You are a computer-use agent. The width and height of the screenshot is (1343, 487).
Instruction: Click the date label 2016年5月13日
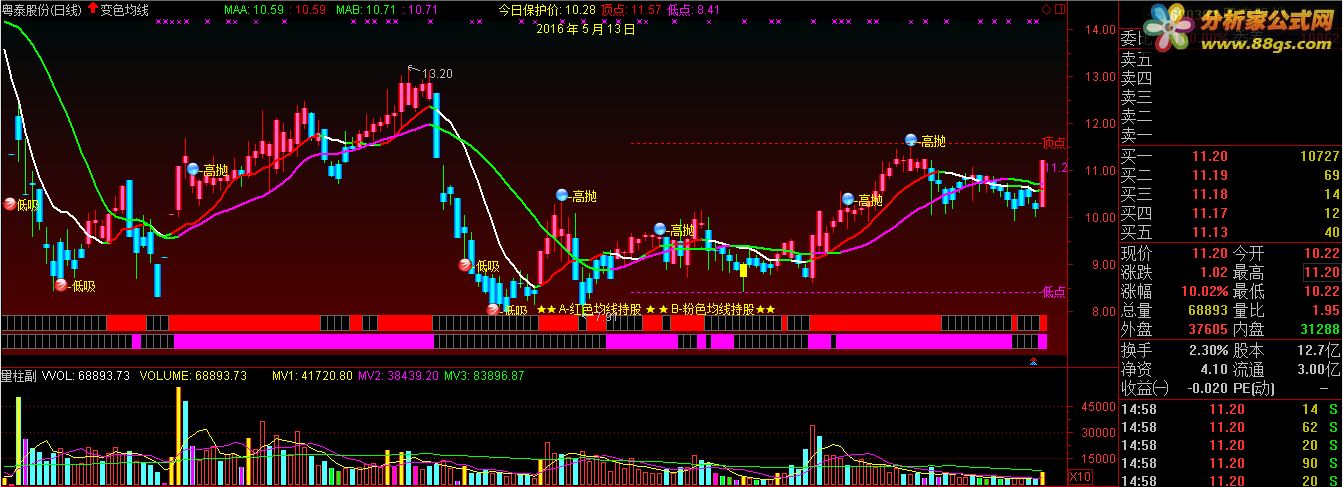pos(585,29)
